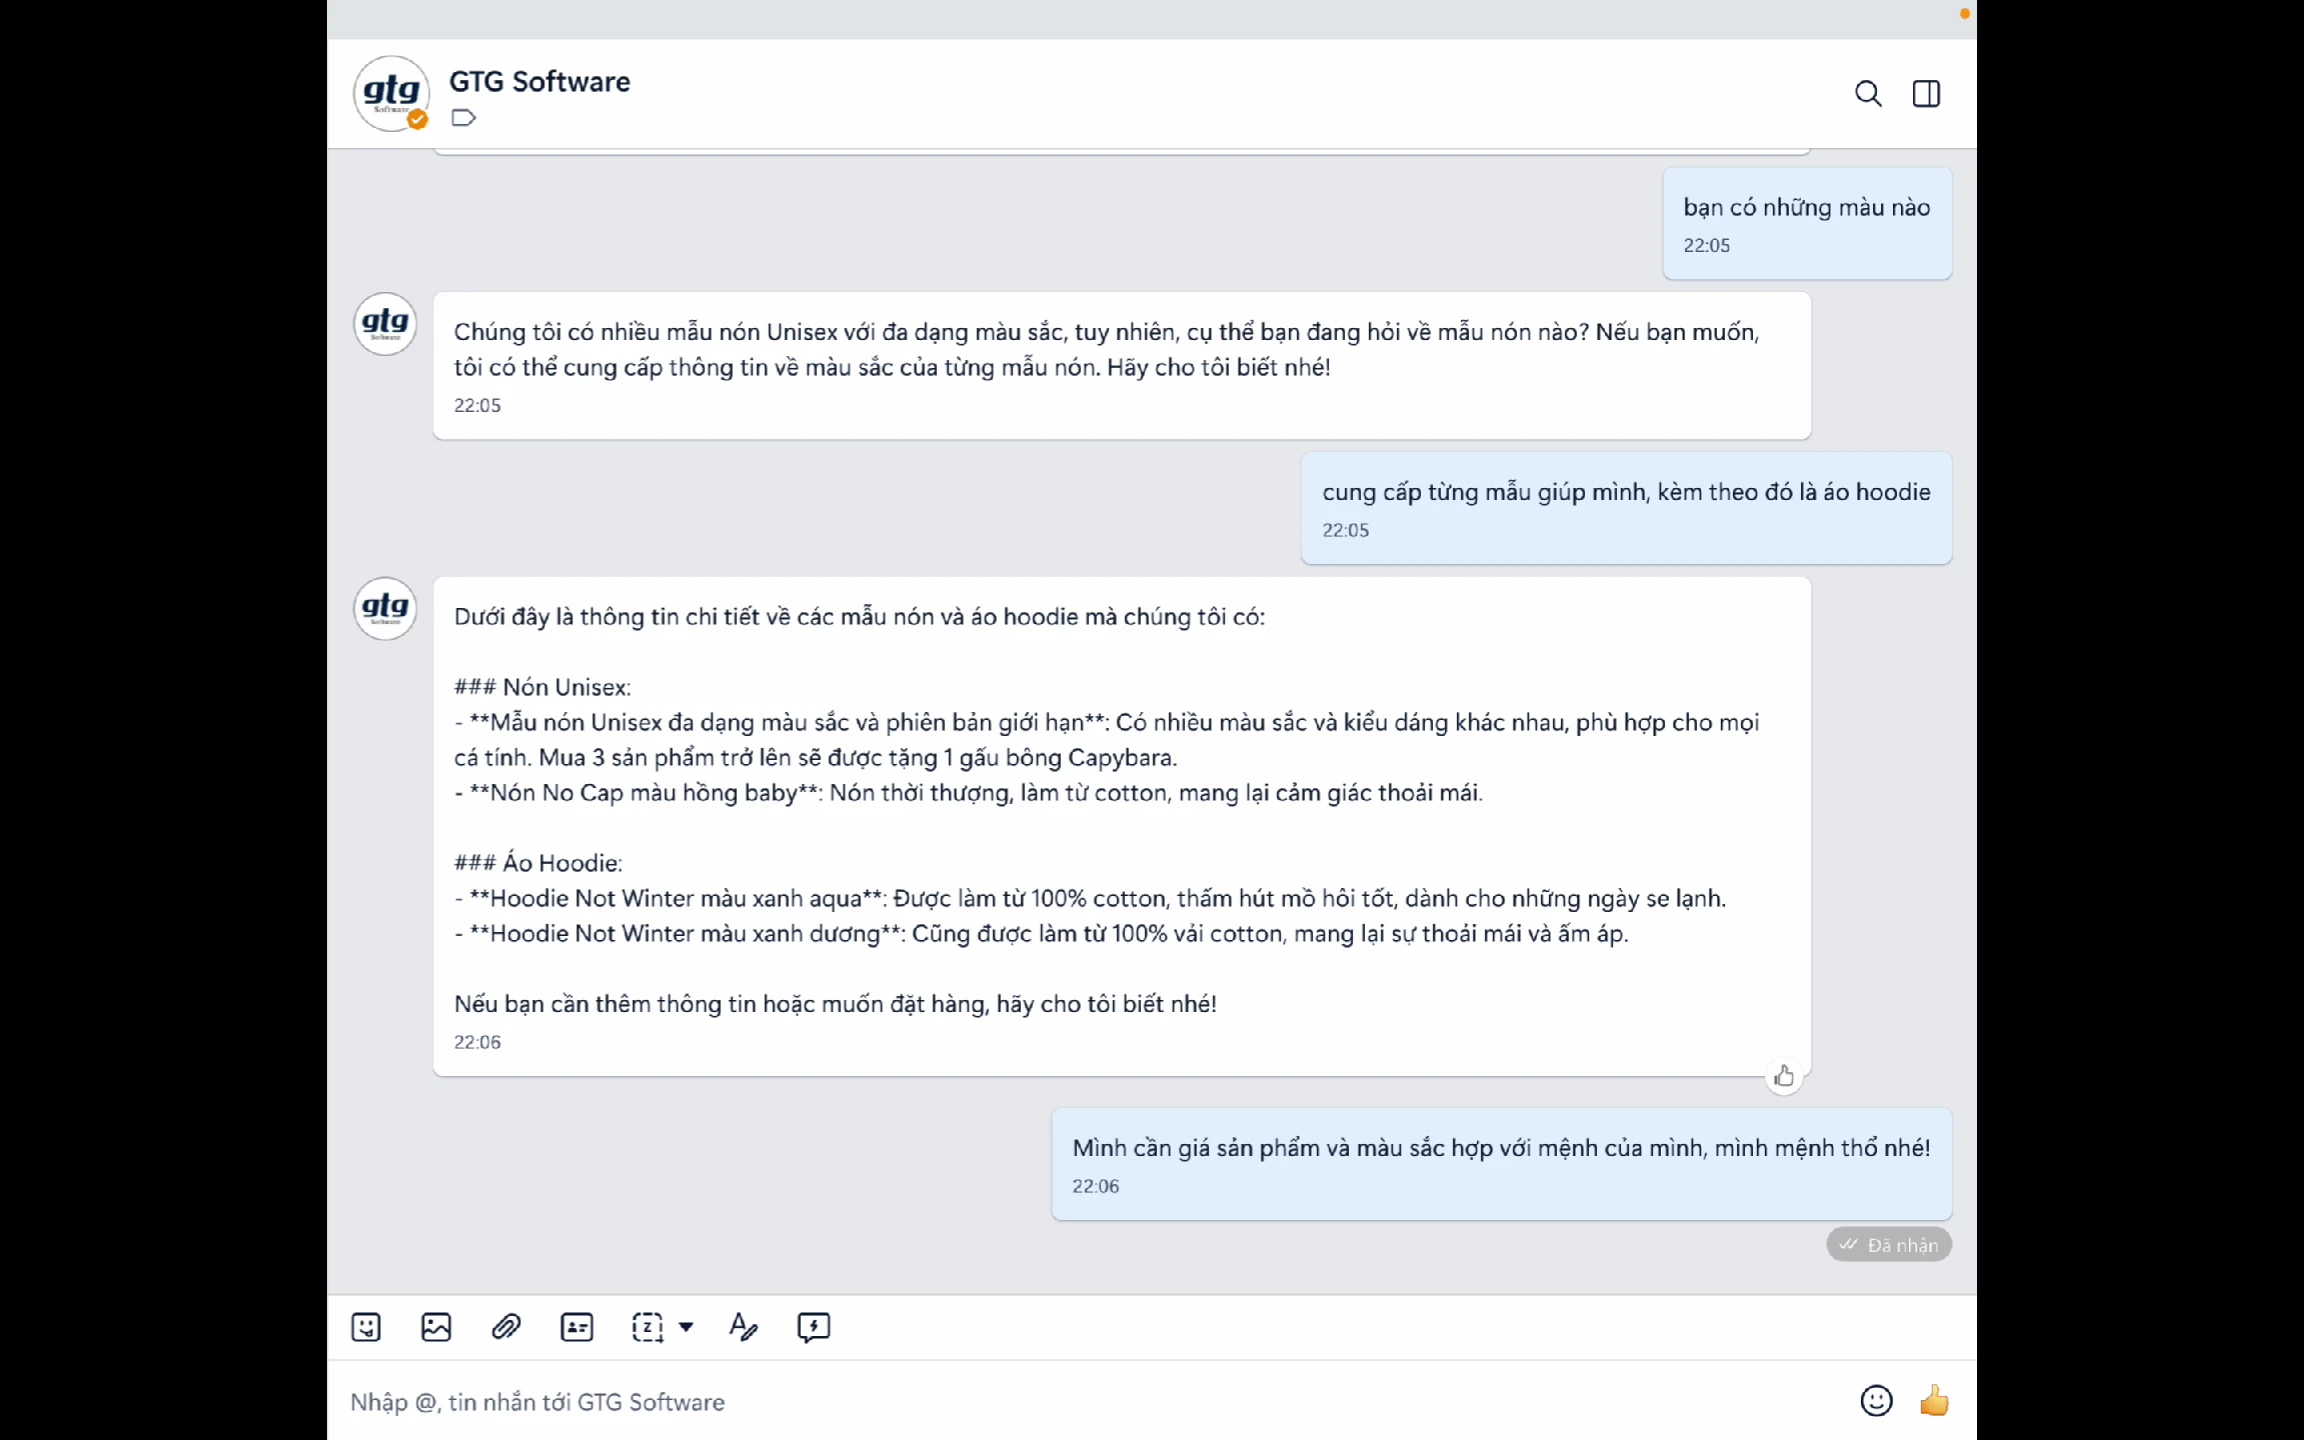Open the quick message icon
This screenshot has height=1440, width=2304.
point(814,1327)
